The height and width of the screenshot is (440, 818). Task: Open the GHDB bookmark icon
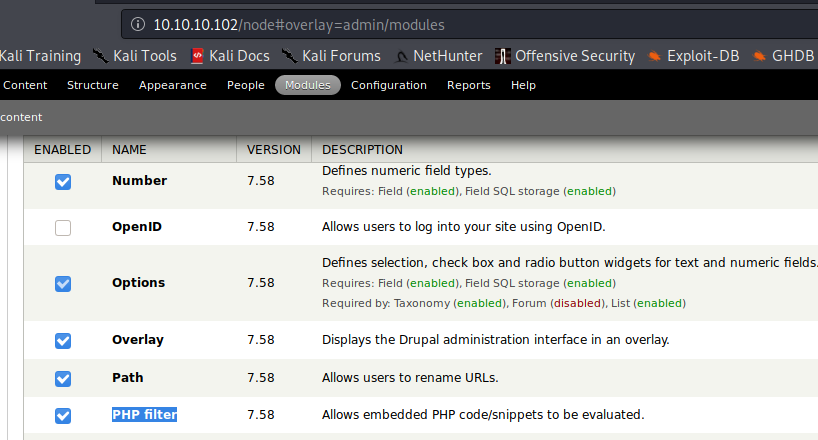[x=762, y=56]
